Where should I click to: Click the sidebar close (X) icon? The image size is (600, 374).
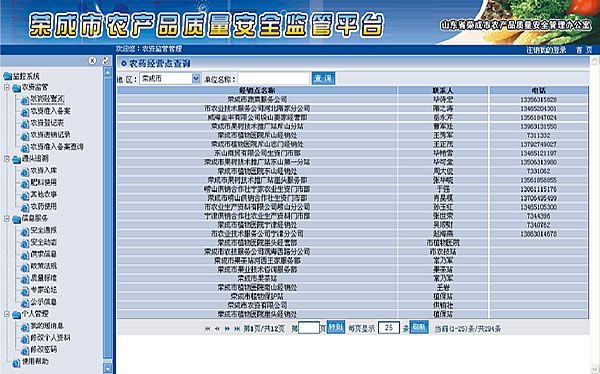(x=92, y=60)
